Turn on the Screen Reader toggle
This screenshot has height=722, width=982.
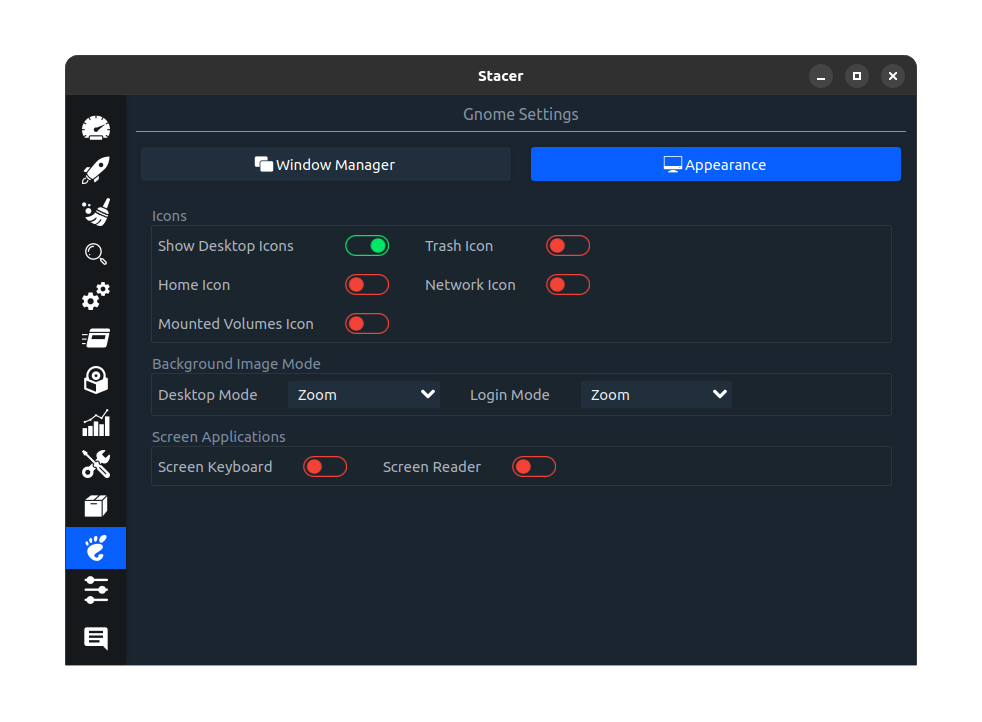534,467
